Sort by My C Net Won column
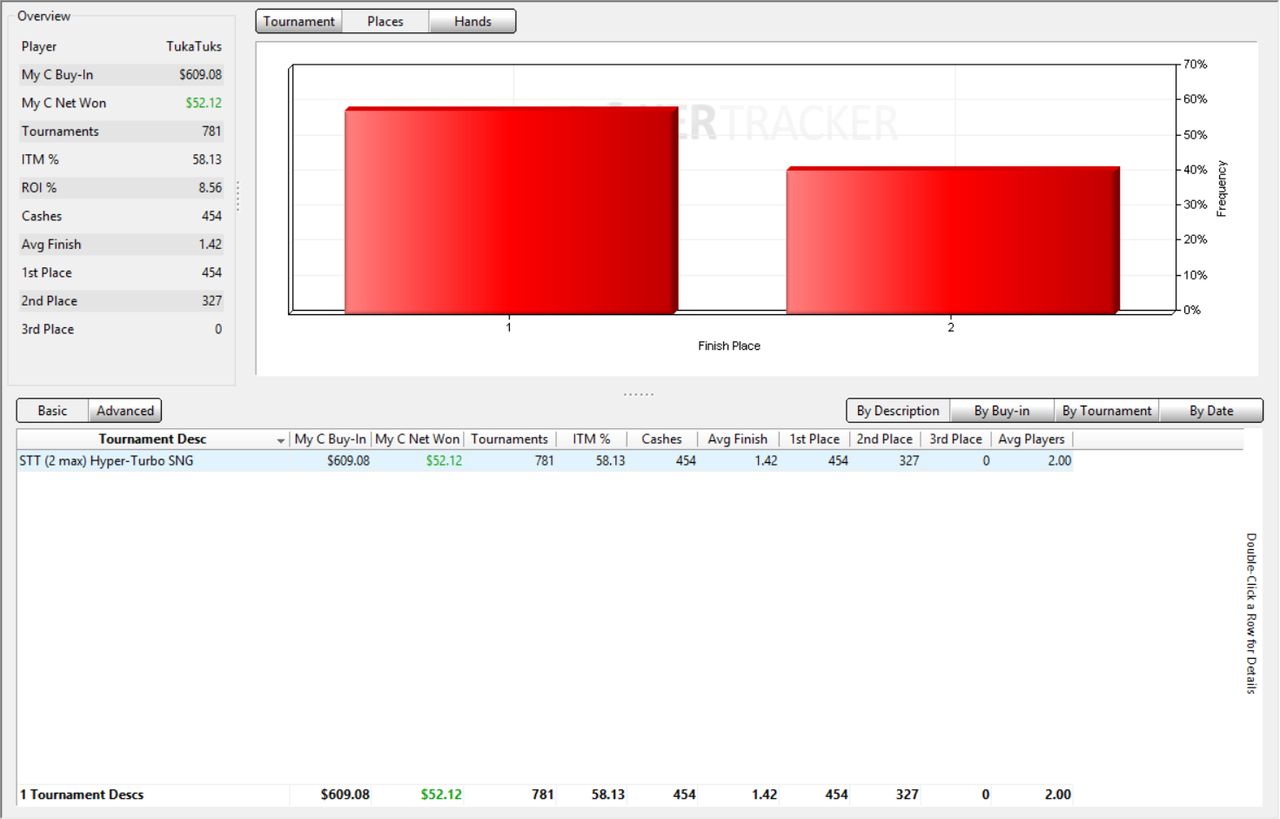This screenshot has width=1280, height=819. [x=417, y=439]
